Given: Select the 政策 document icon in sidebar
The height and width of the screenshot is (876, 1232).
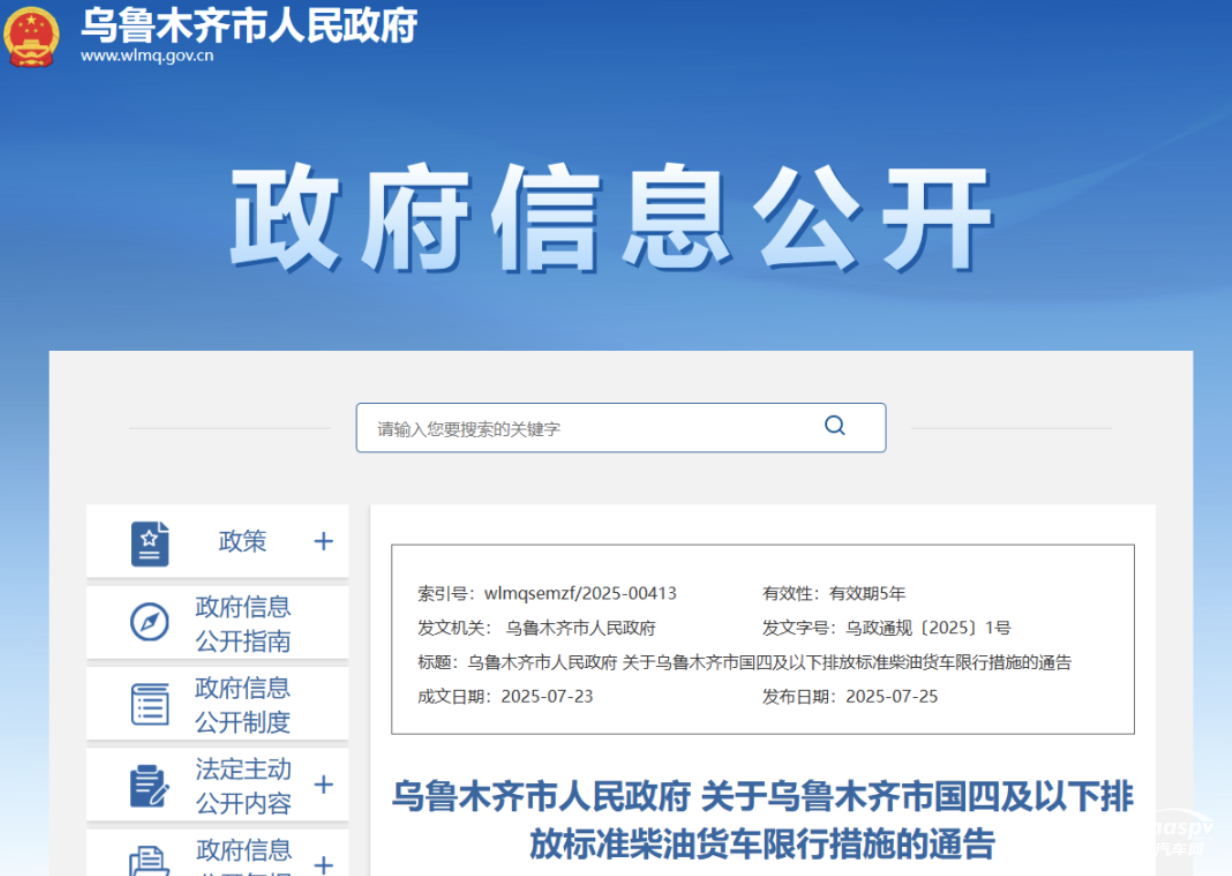Looking at the screenshot, I should (x=152, y=541).
